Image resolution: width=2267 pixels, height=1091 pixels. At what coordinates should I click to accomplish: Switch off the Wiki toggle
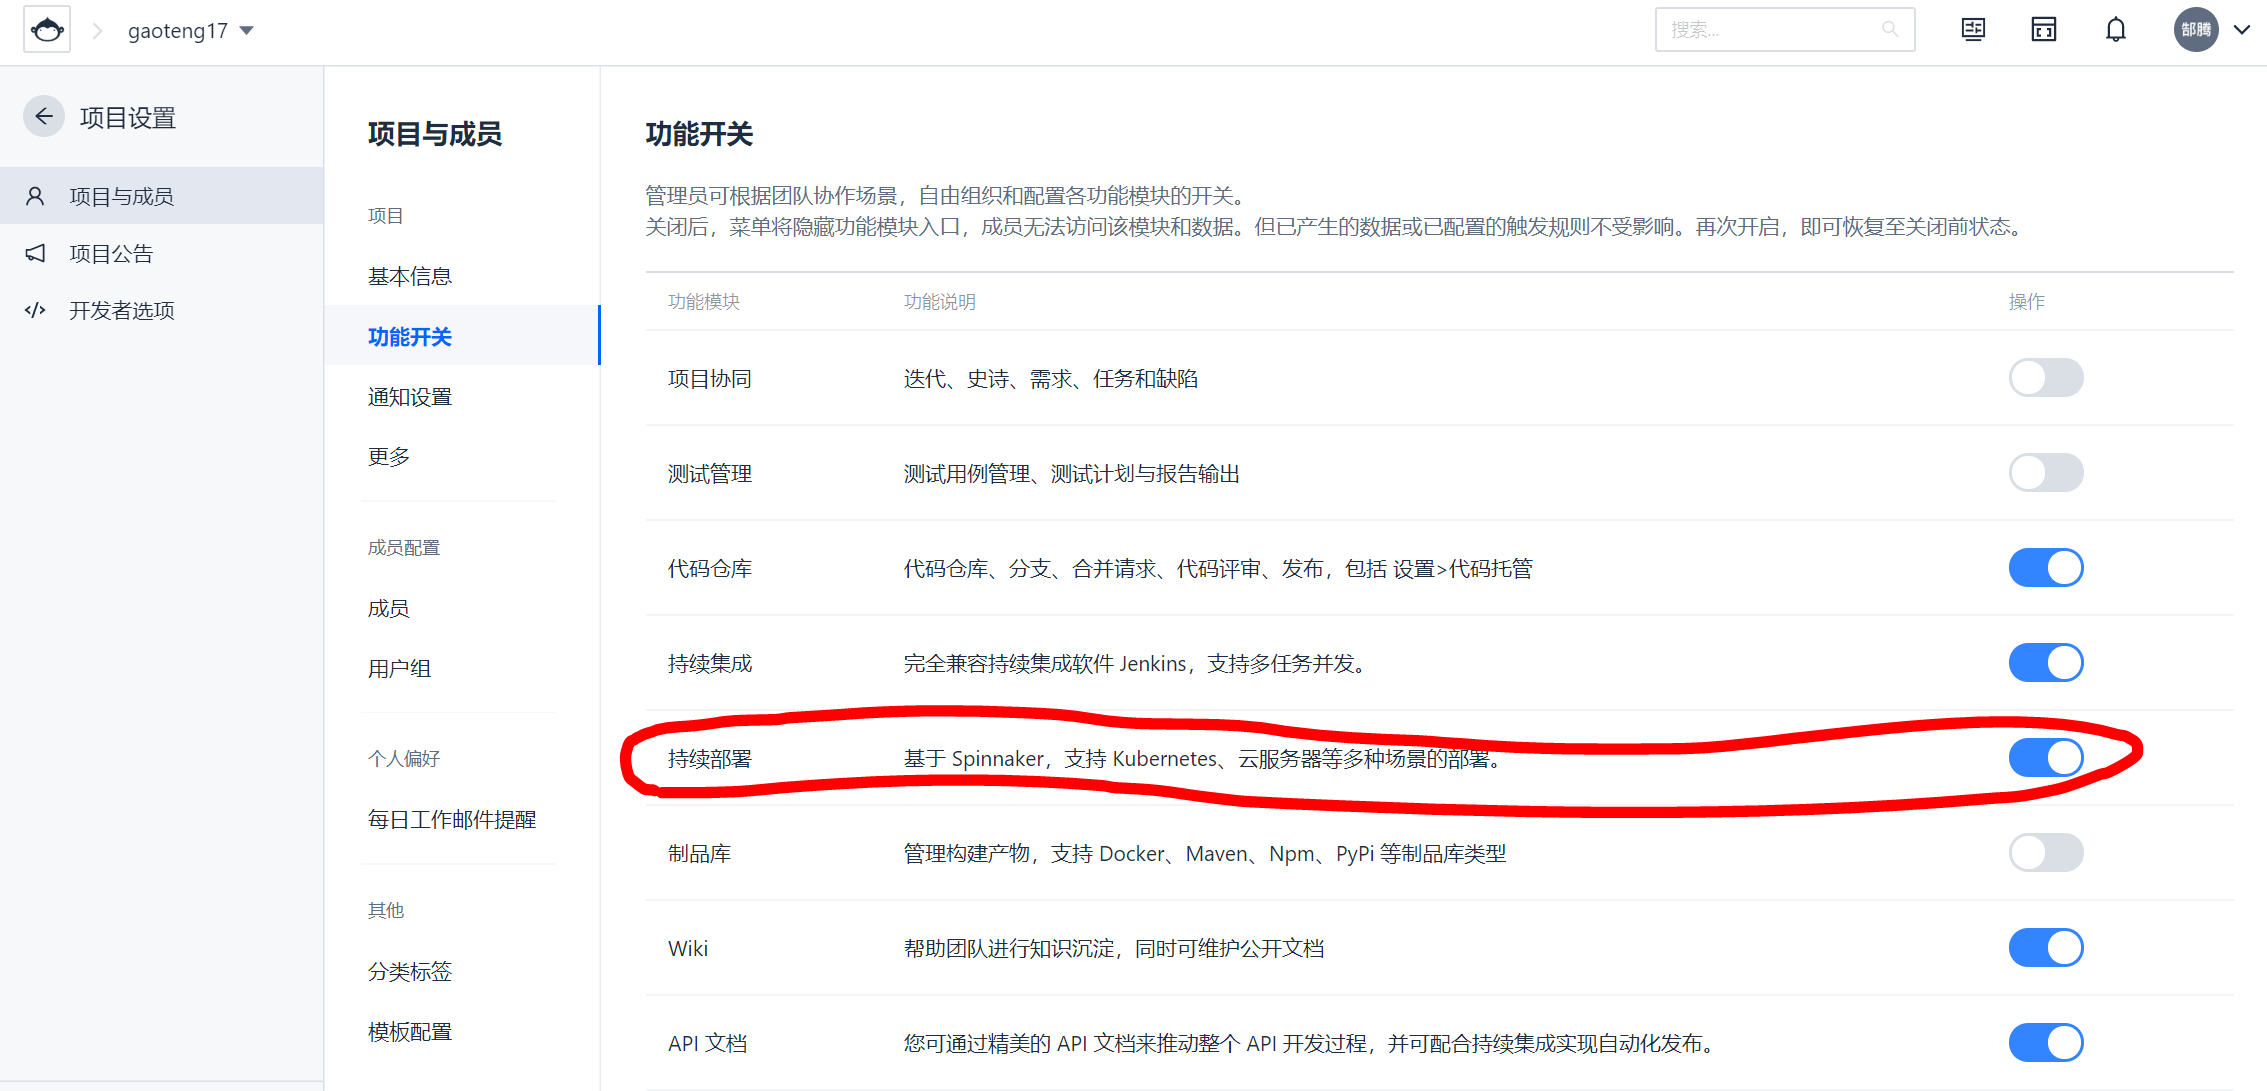coord(2046,948)
